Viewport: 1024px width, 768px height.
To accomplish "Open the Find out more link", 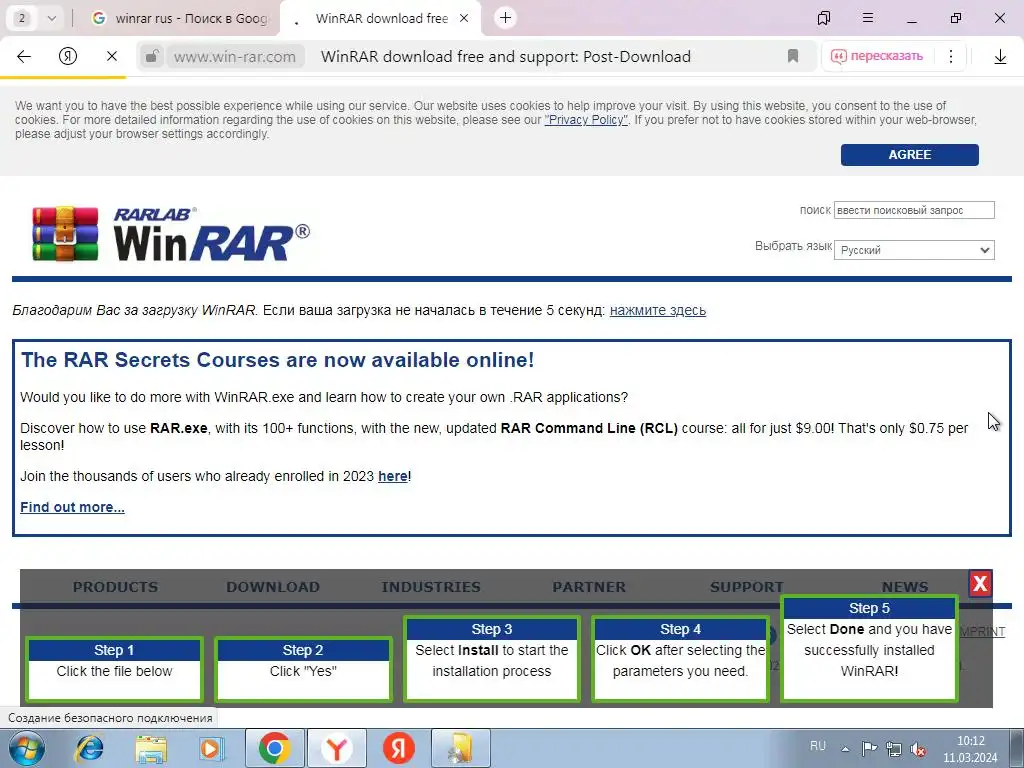I will pyautogui.click(x=72, y=507).
